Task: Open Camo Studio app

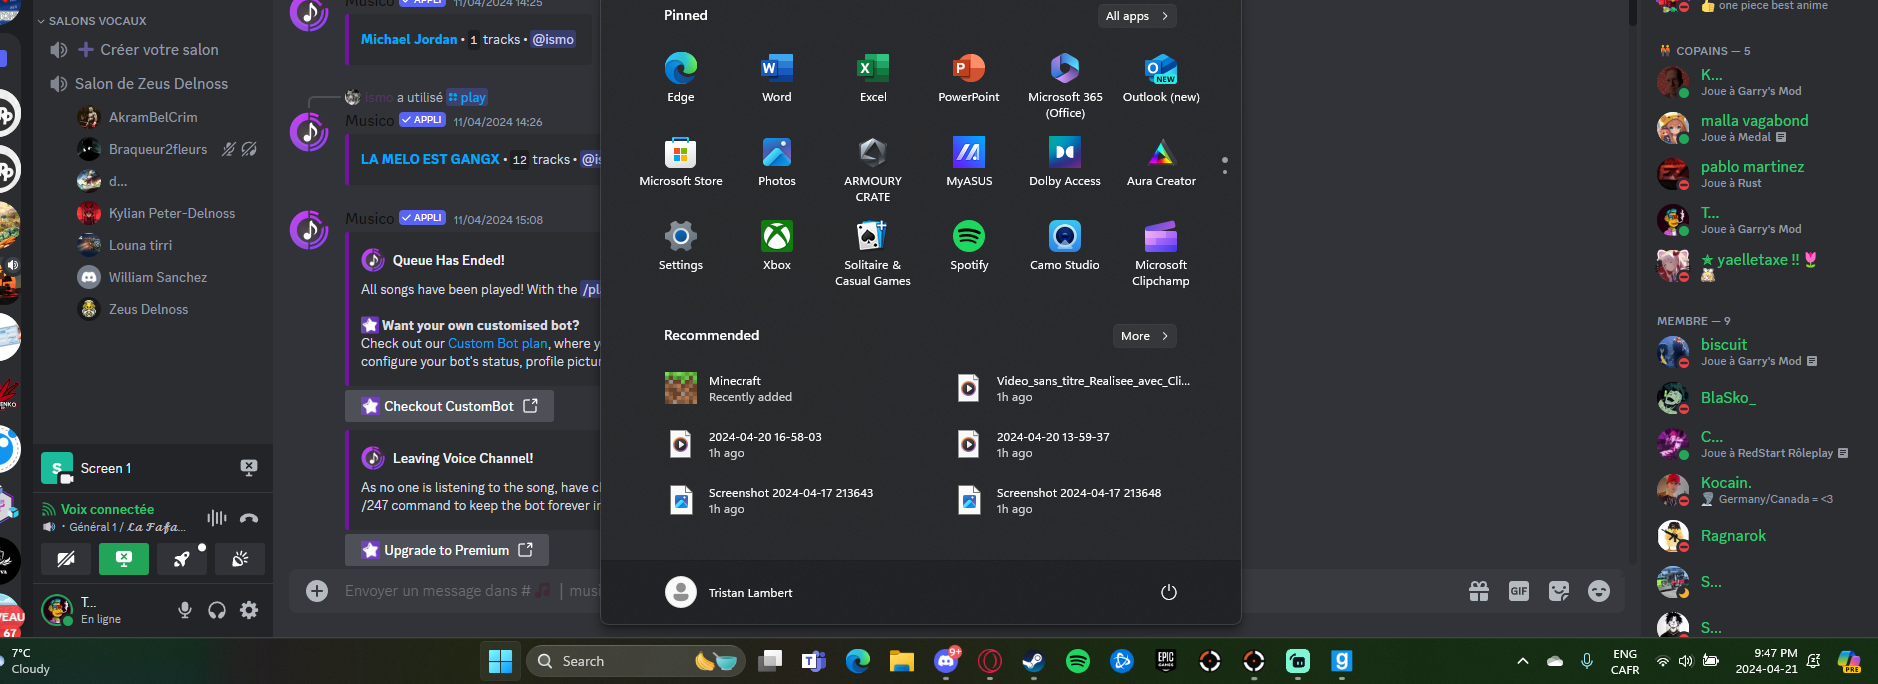Action: click(x=1065, y=246)
